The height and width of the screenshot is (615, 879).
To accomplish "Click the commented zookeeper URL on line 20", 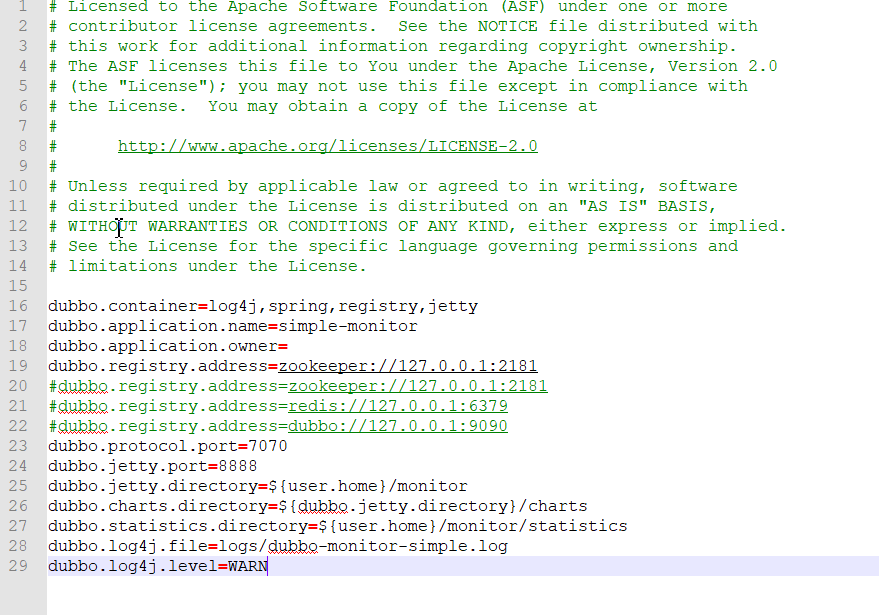I will pyautogui.click(x=418, y=386).
